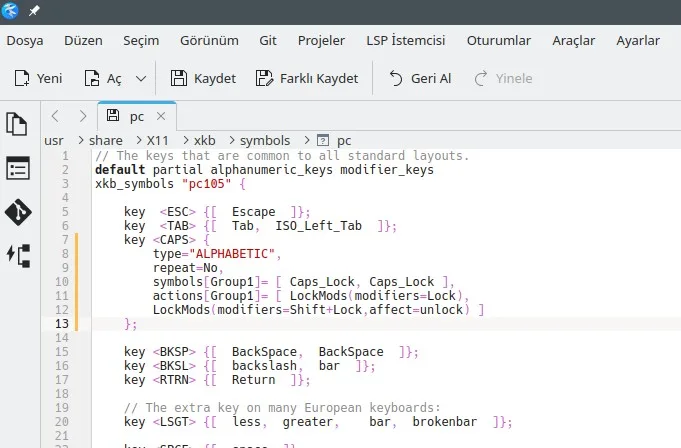Create a new document with Yeni
681x448 pixels.
pyautogui.click(x=38, y=79)
